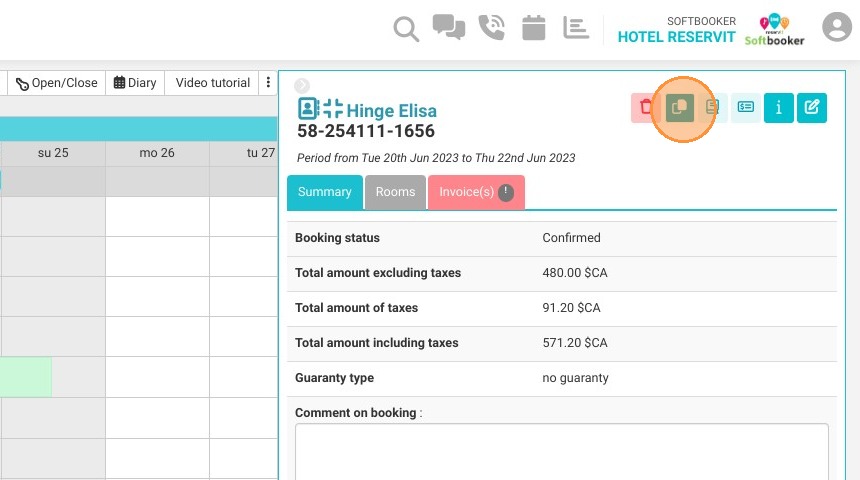Select the mo 26 column header

pyautogui.click(x=157, y=153)
